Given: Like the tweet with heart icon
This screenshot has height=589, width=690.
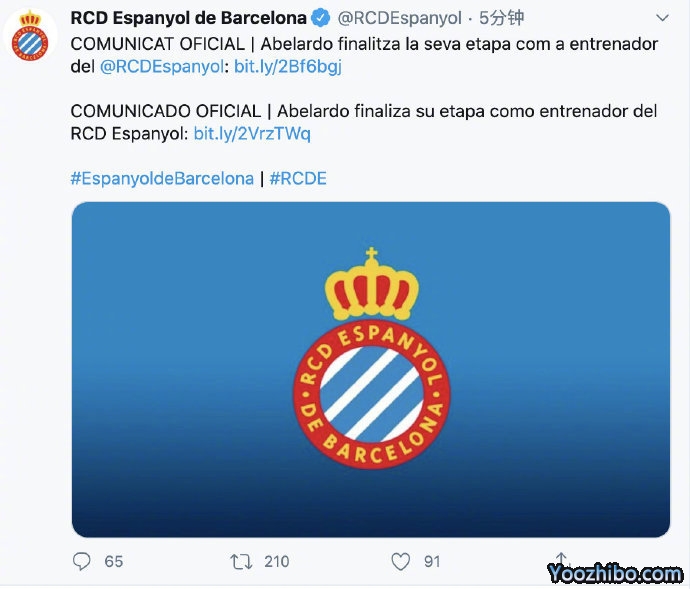Looking at the screenshot, I should tap(400, 562).
